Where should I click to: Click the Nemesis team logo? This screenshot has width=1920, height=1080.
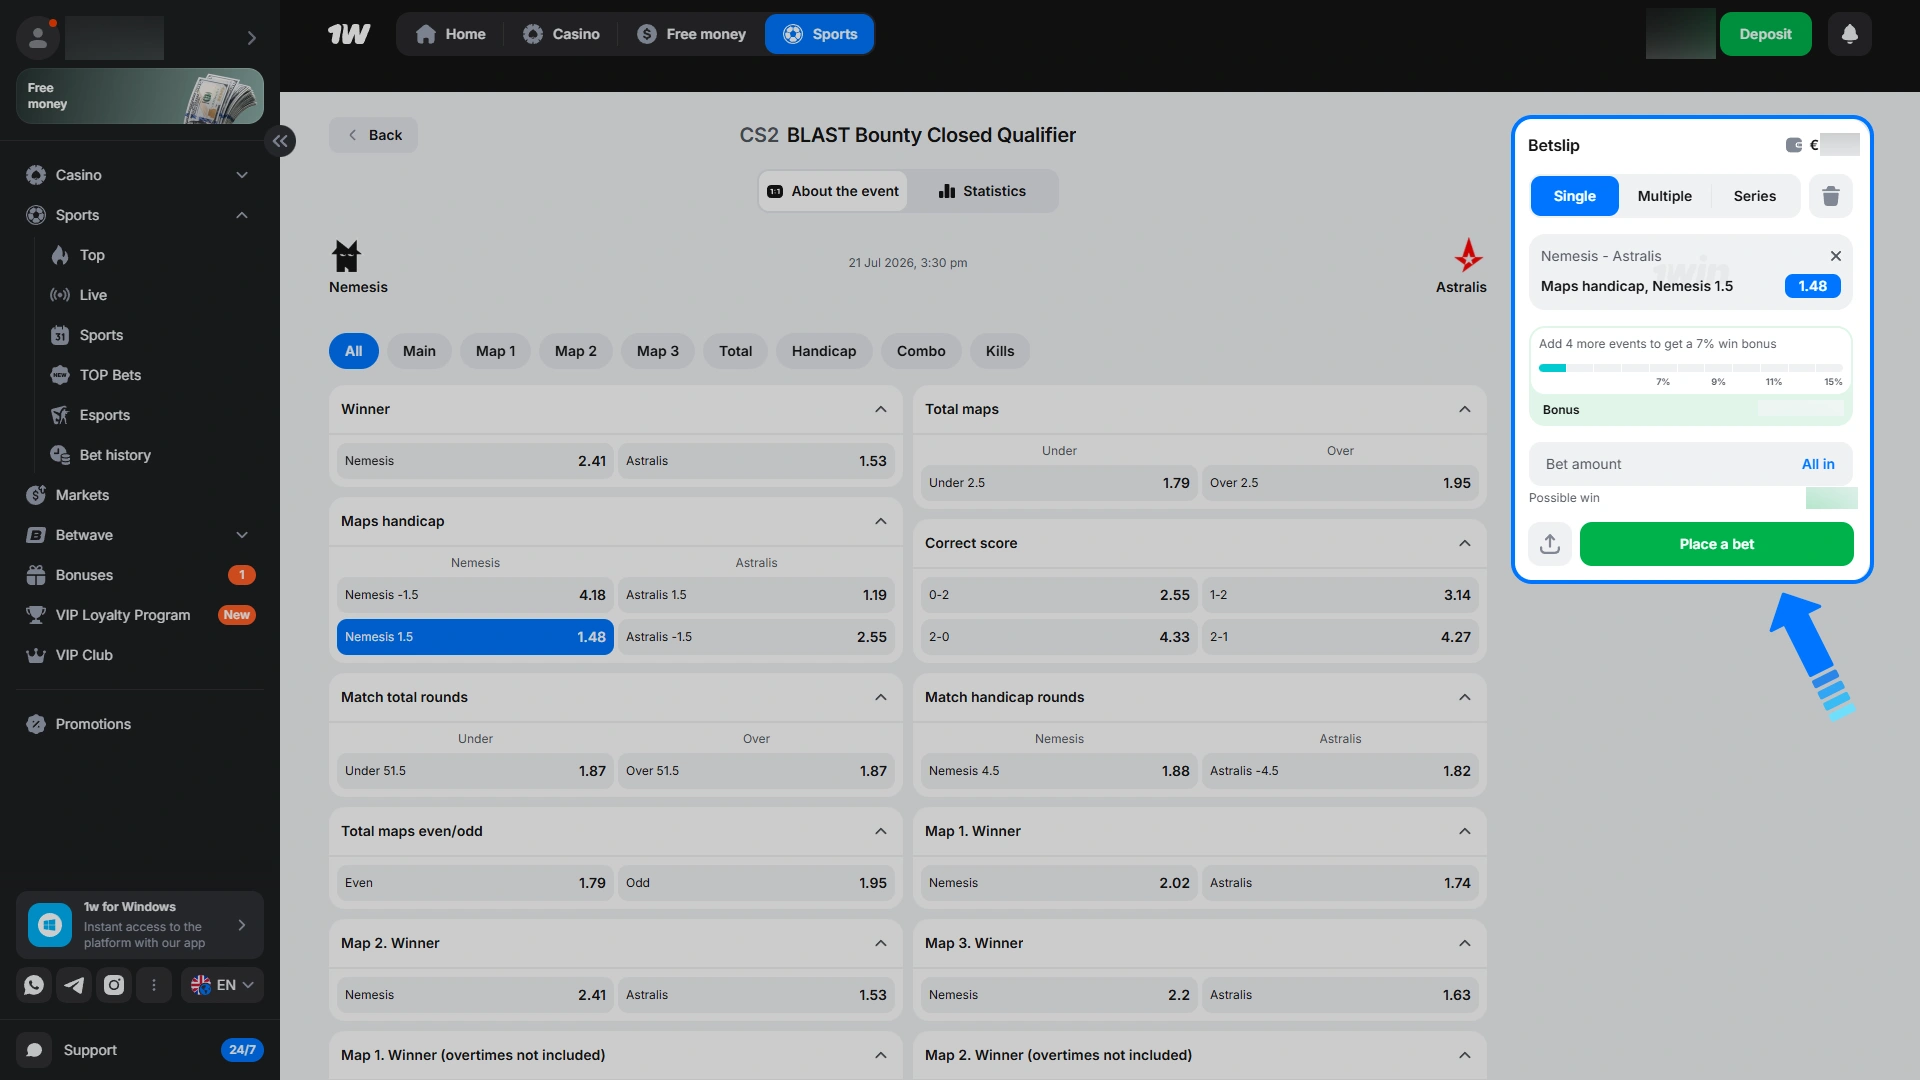[346, 256]
